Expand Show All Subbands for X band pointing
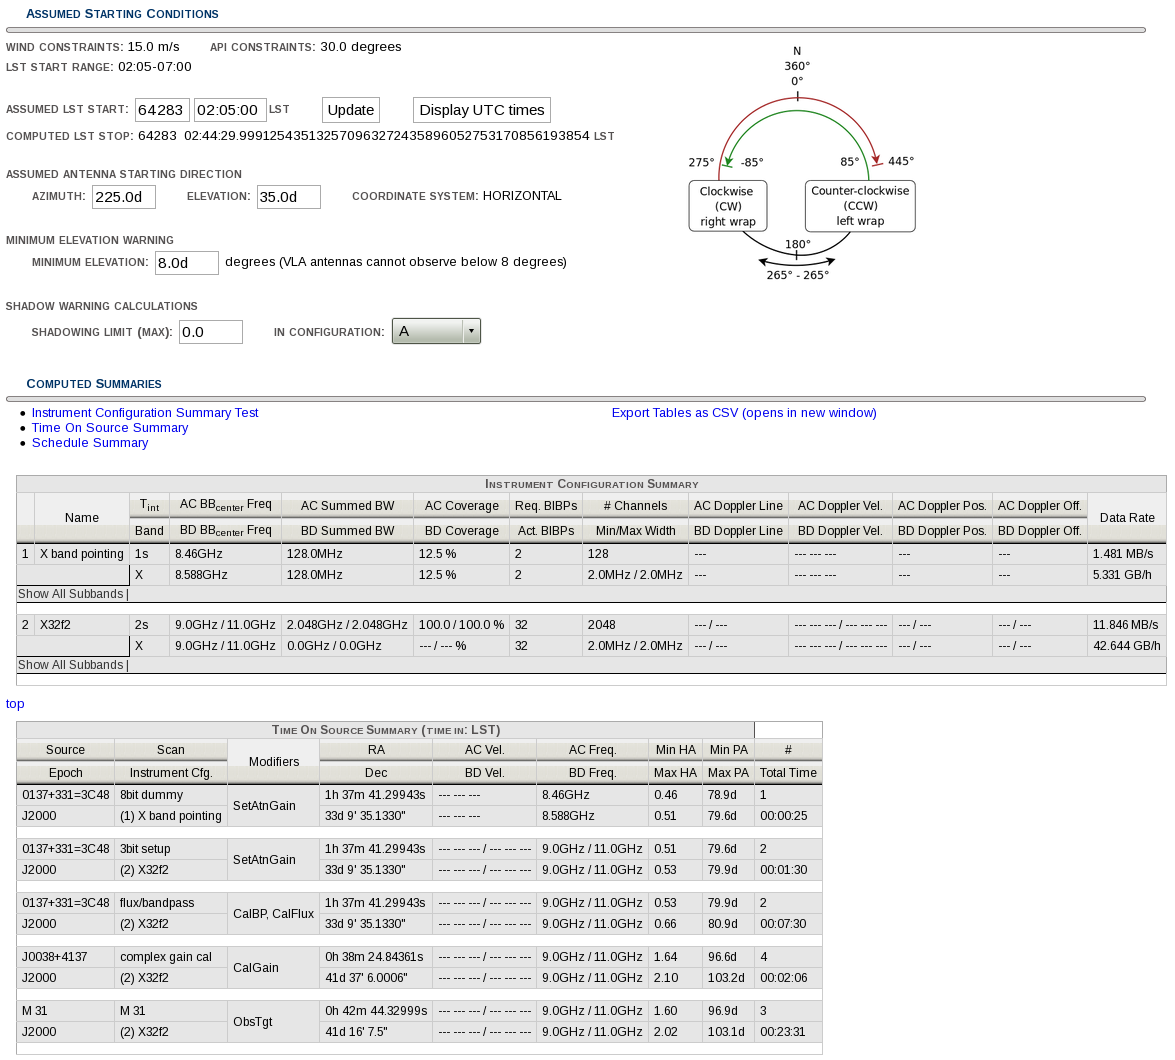 (x=70, y=594)
